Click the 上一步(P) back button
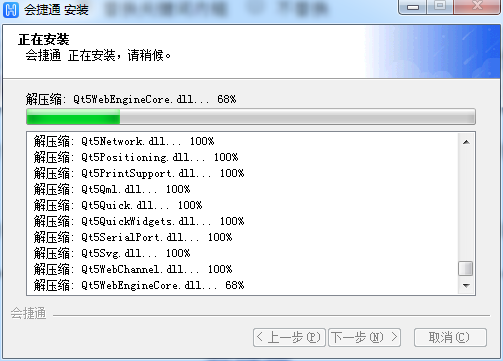Viewport: 503px width, 361px height. [289, 338]
